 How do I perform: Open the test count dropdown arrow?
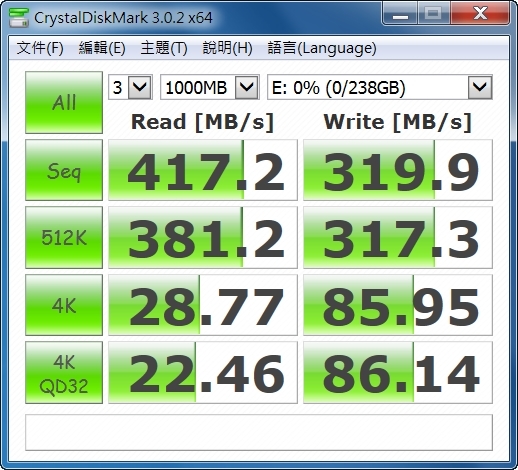point(140,87)
